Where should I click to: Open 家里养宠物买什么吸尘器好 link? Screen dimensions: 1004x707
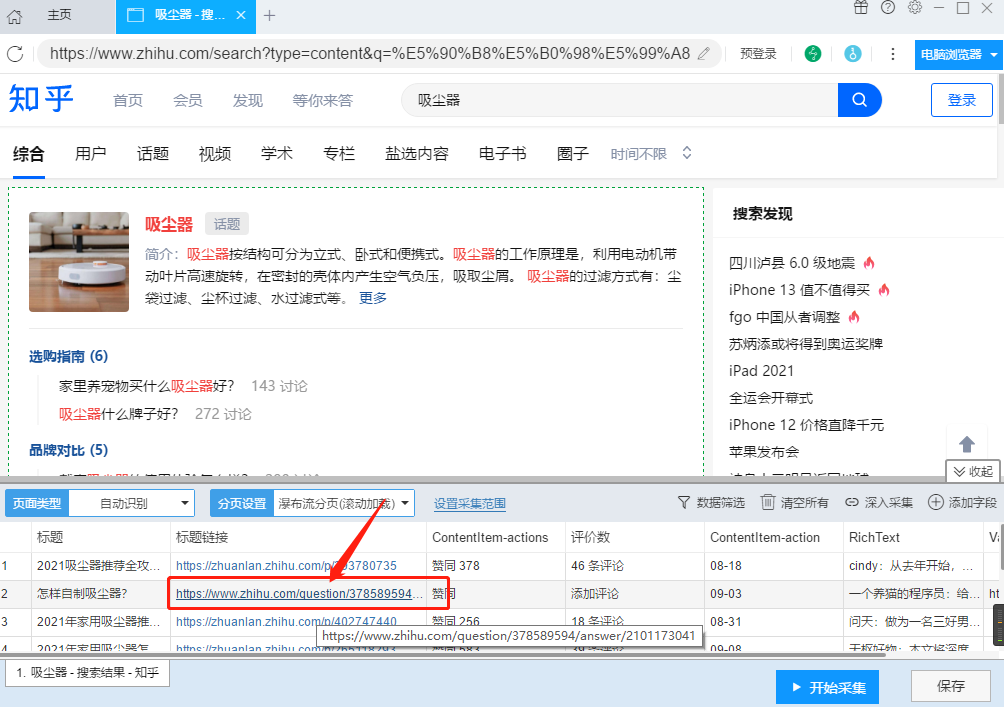click(147, 386)
